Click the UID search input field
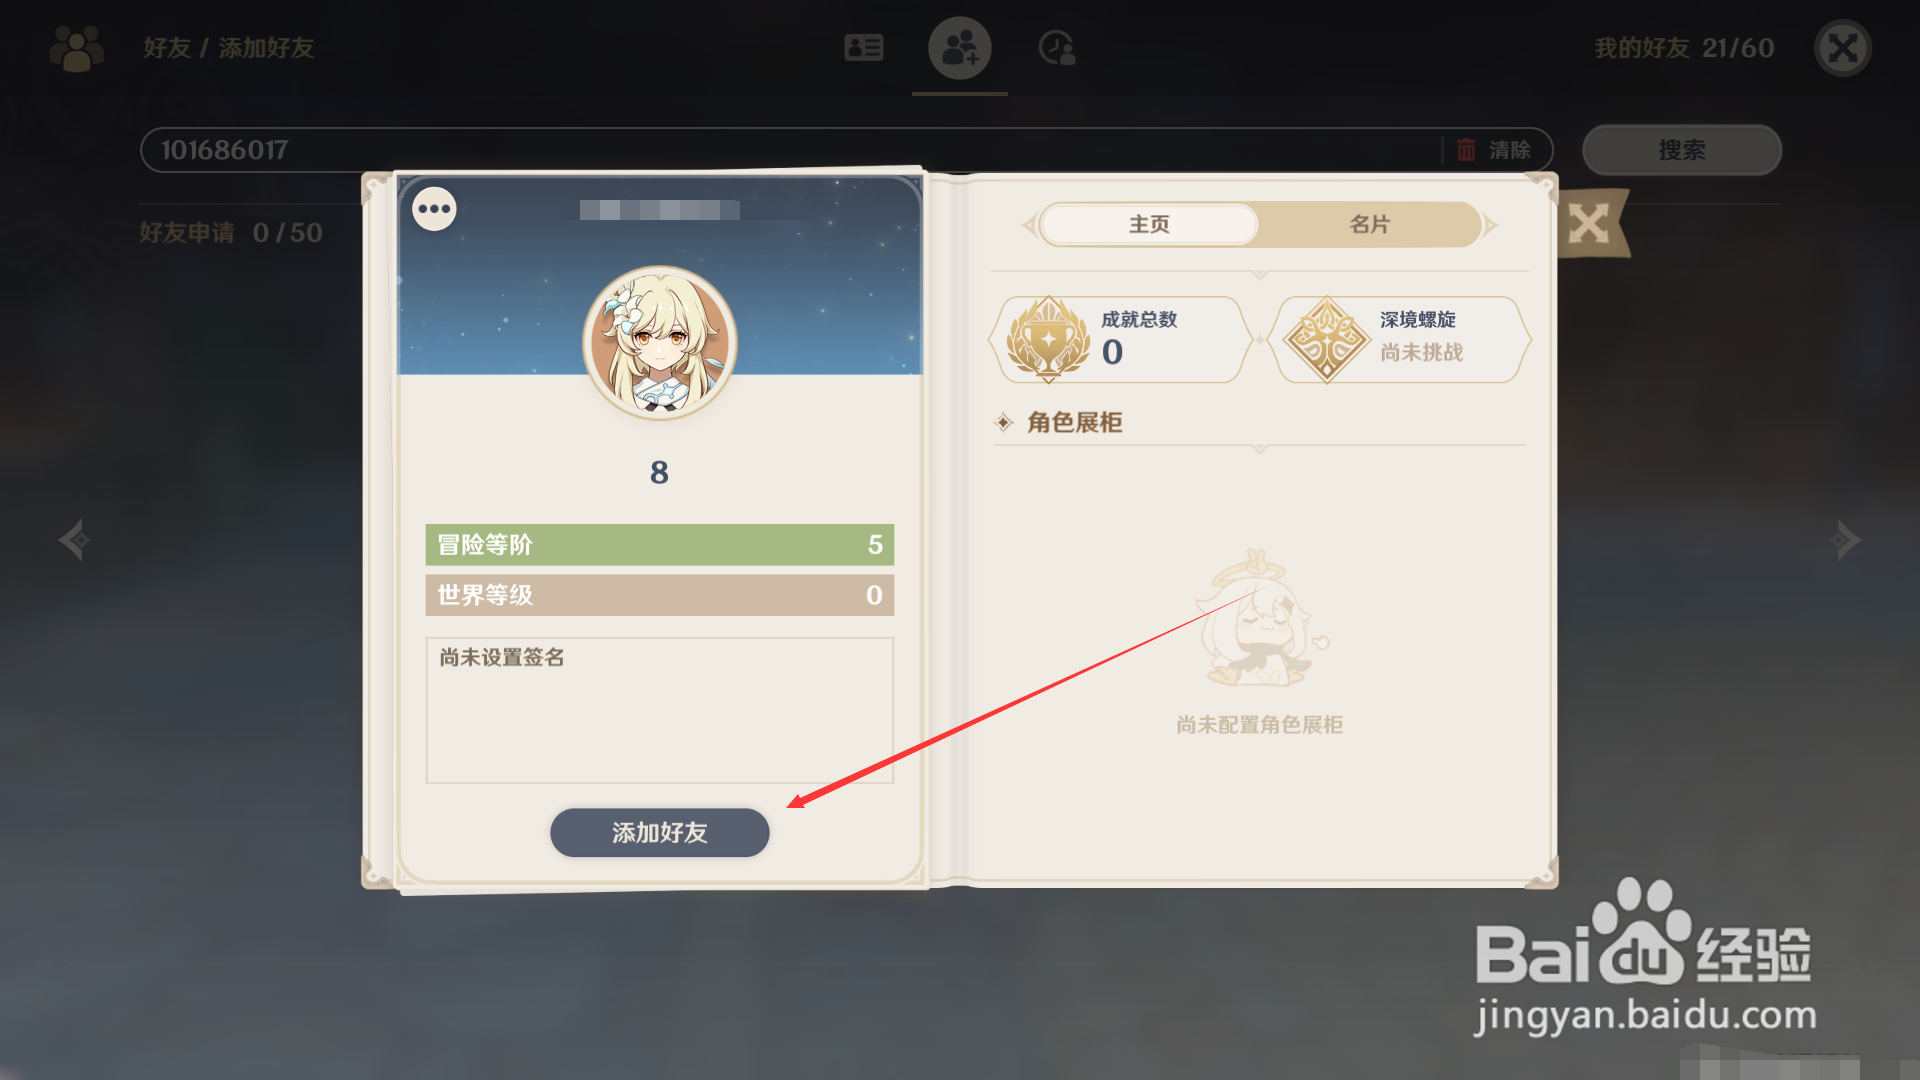The height and width of the screenshot is (1080, 1920). pyautogui.click(x=790, y=150)
